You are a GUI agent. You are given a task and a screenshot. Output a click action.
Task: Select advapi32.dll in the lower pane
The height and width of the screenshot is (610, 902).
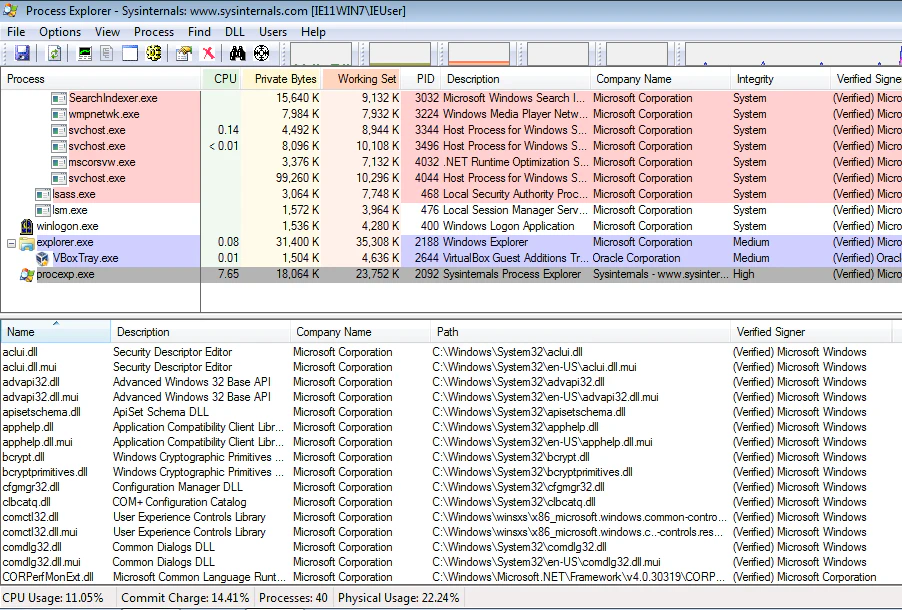(32, 382)
